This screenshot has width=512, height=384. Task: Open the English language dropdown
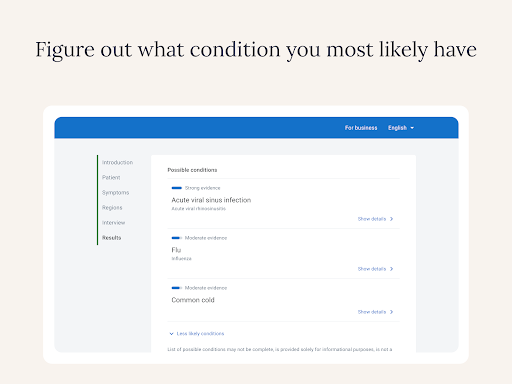[x=401, y=128]
